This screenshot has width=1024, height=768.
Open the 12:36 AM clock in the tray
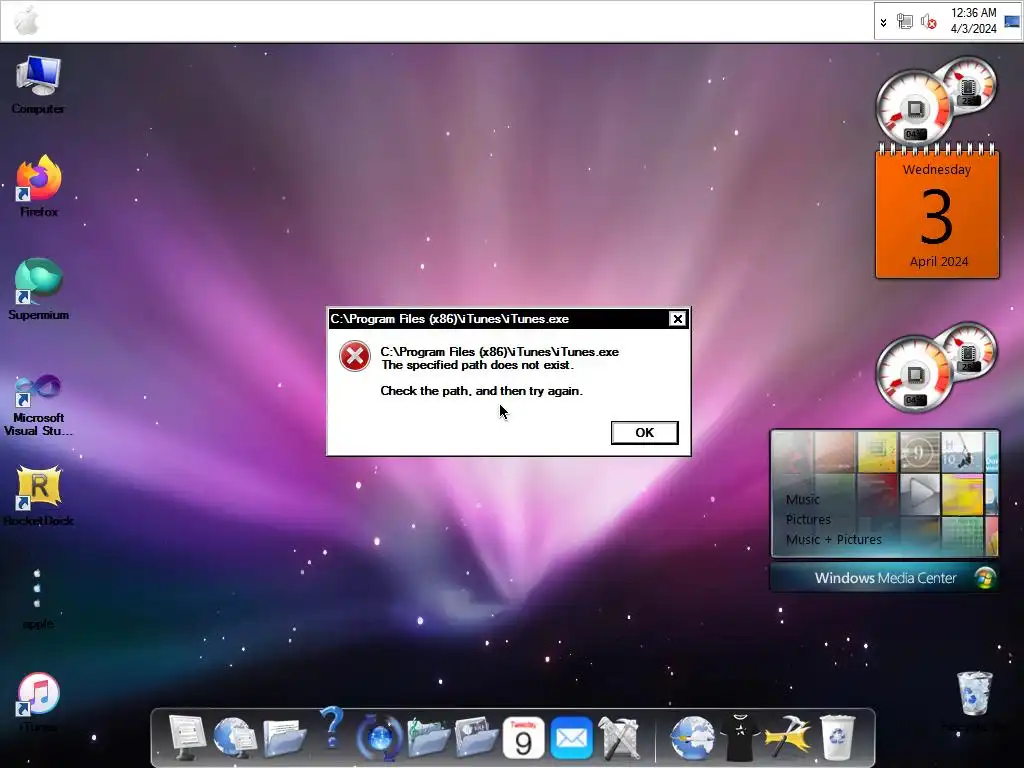point(973,21)
